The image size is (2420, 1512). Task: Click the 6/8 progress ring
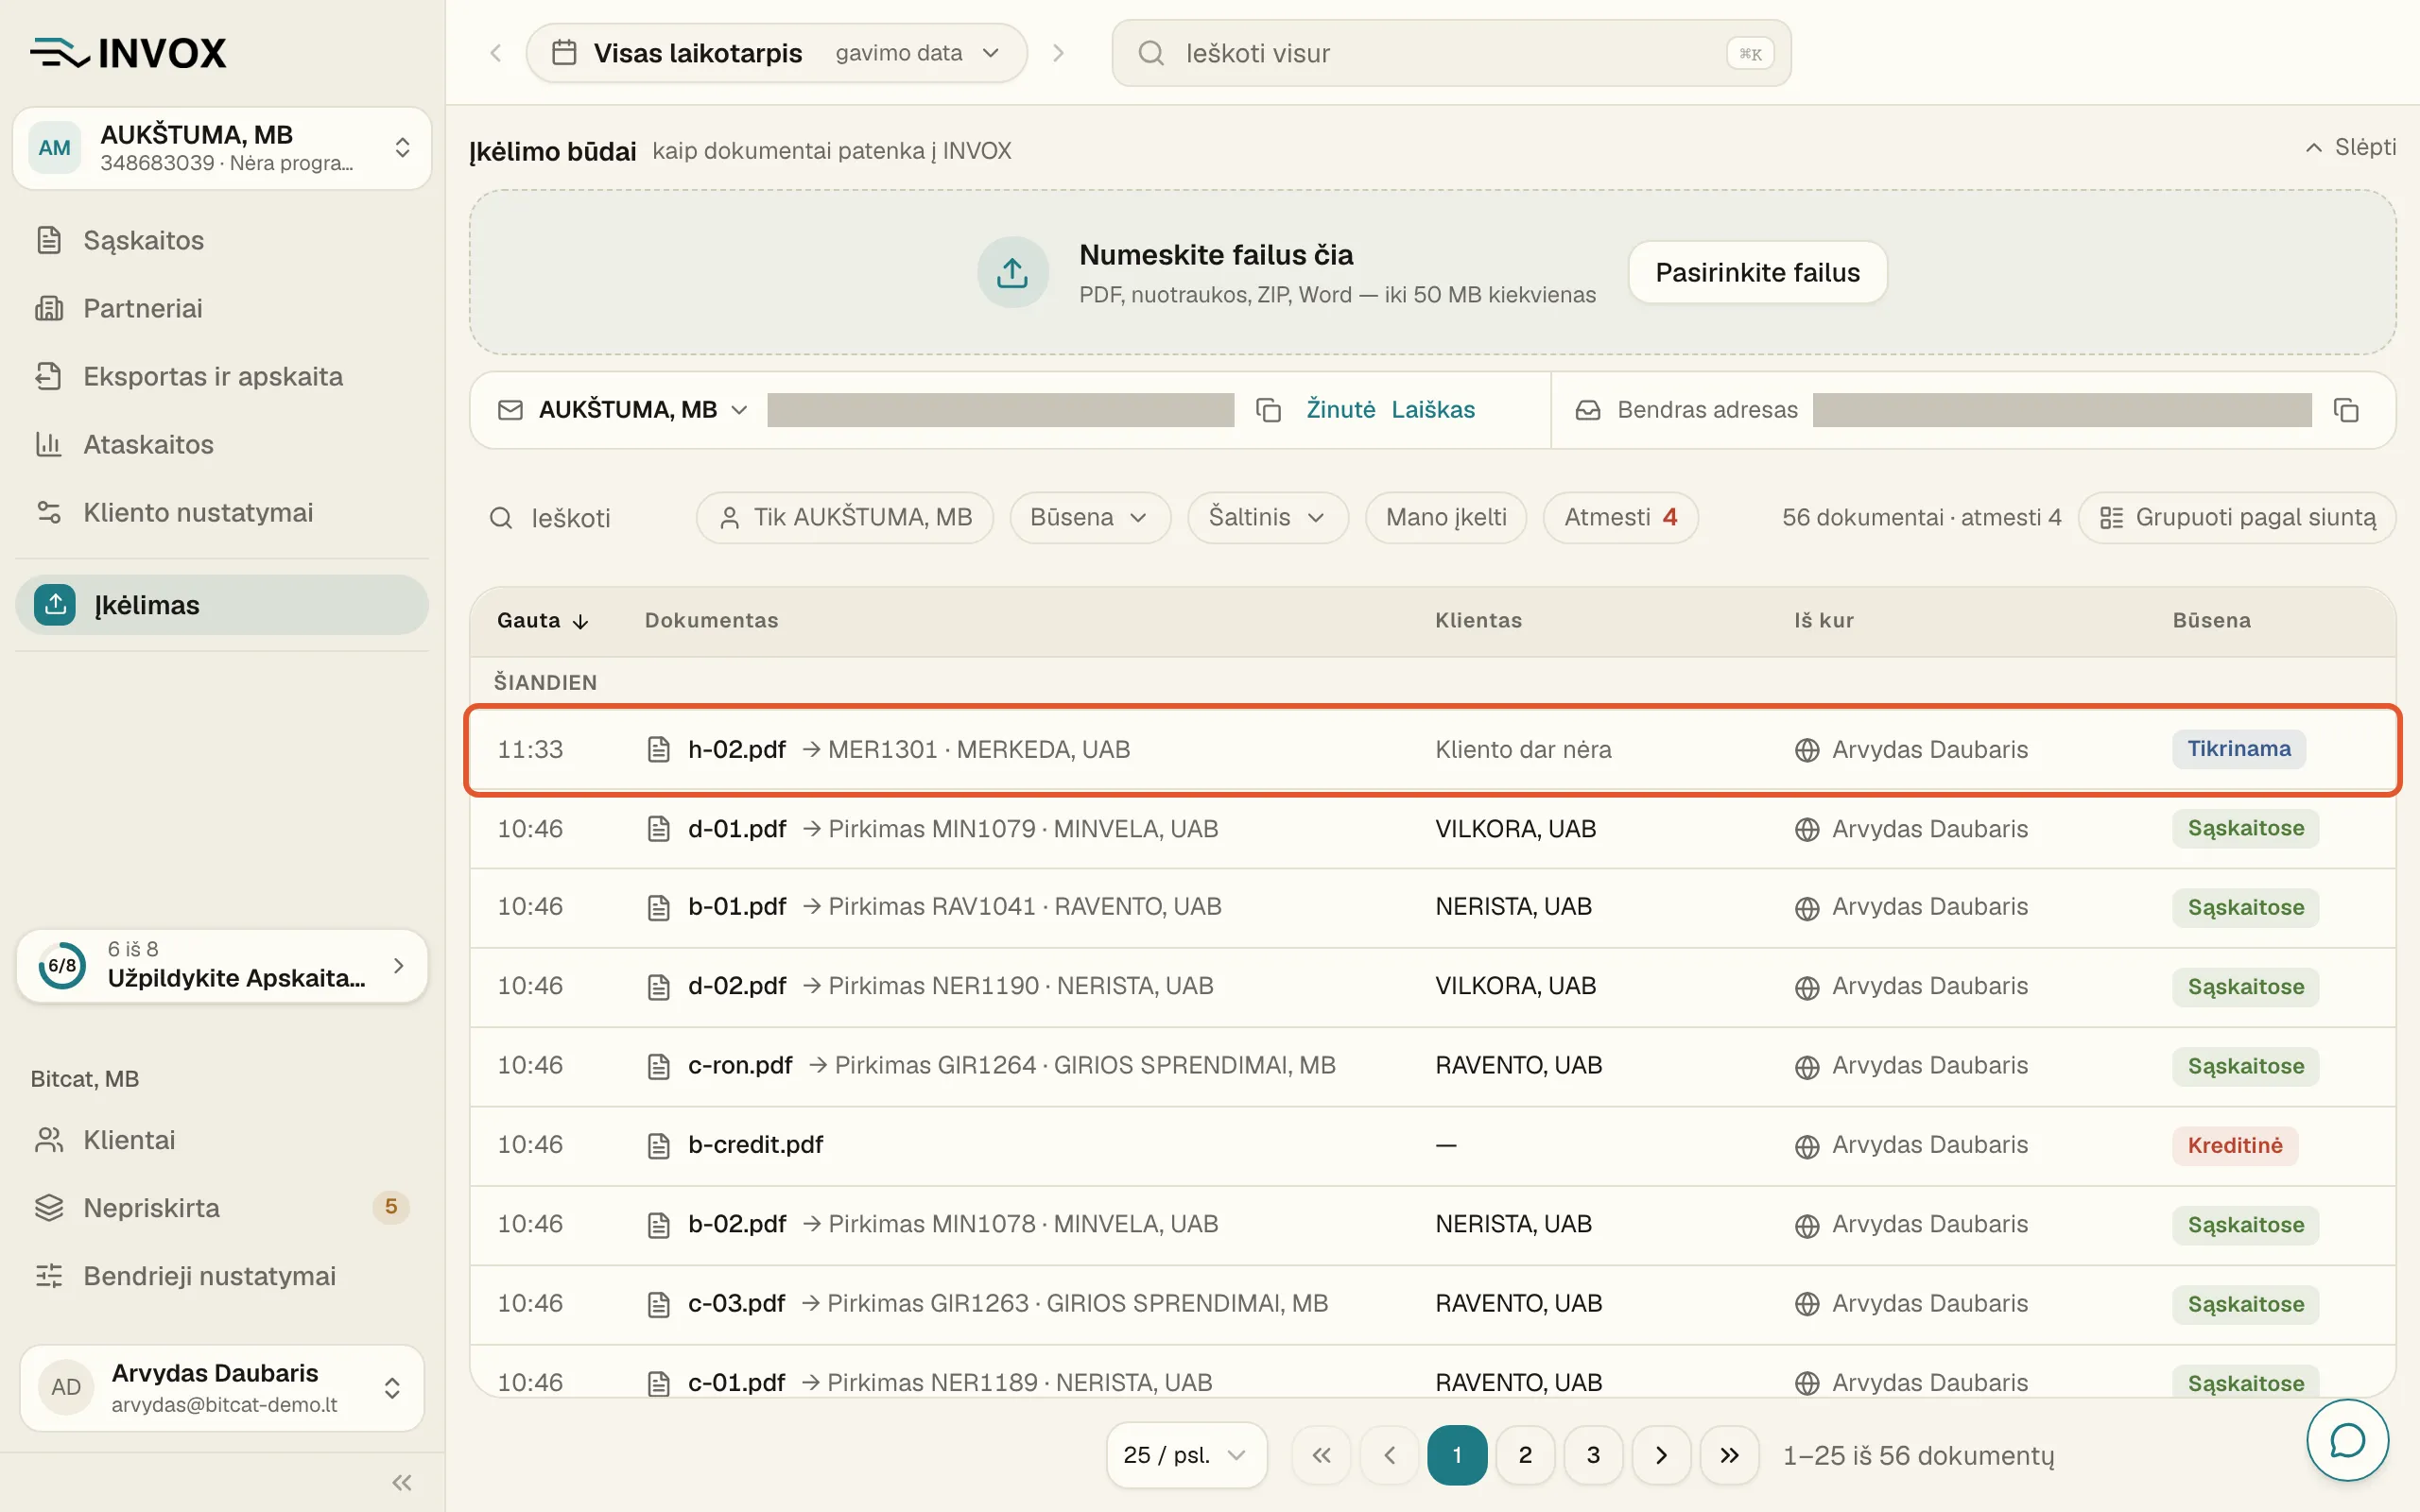[62, 966]
